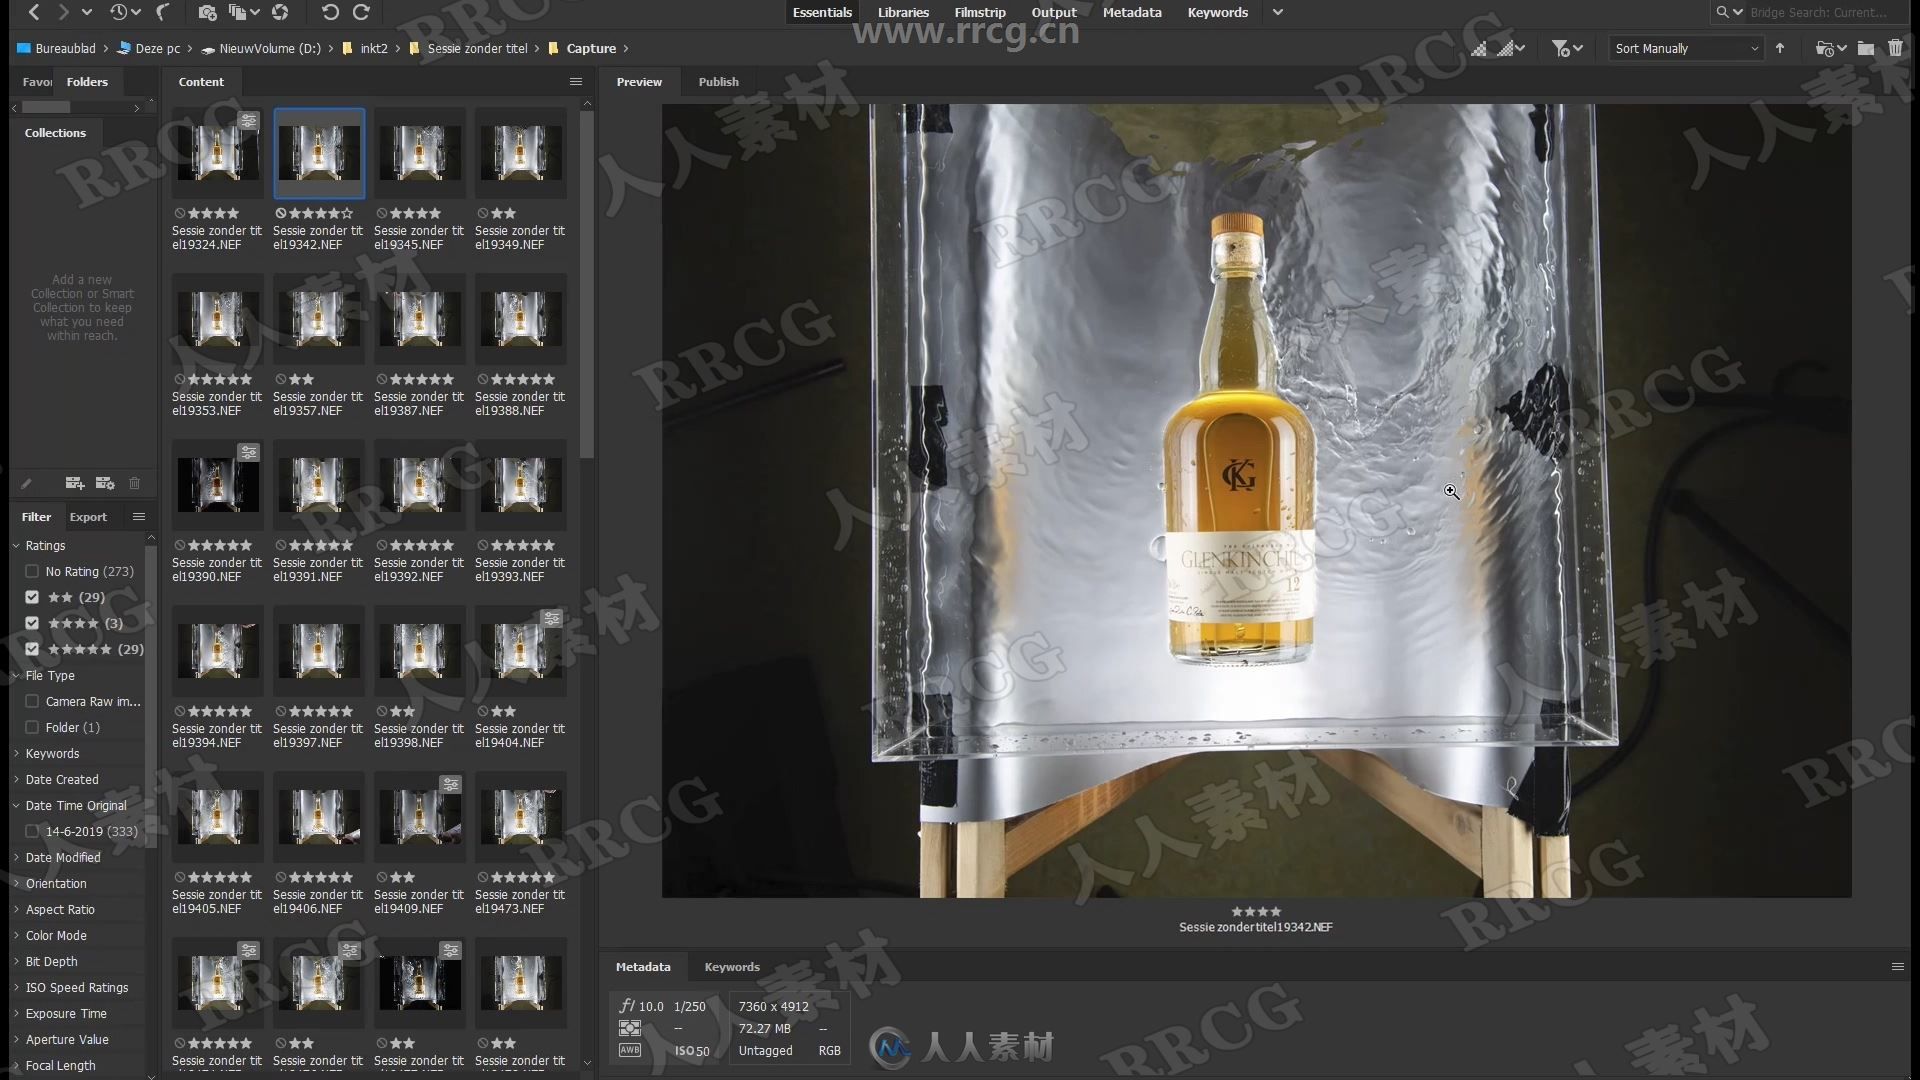Screen dimensions: 1920x1080
Task: Navigate to inkt2 folder breadcrumb
Action: click(x=365, y=48)
